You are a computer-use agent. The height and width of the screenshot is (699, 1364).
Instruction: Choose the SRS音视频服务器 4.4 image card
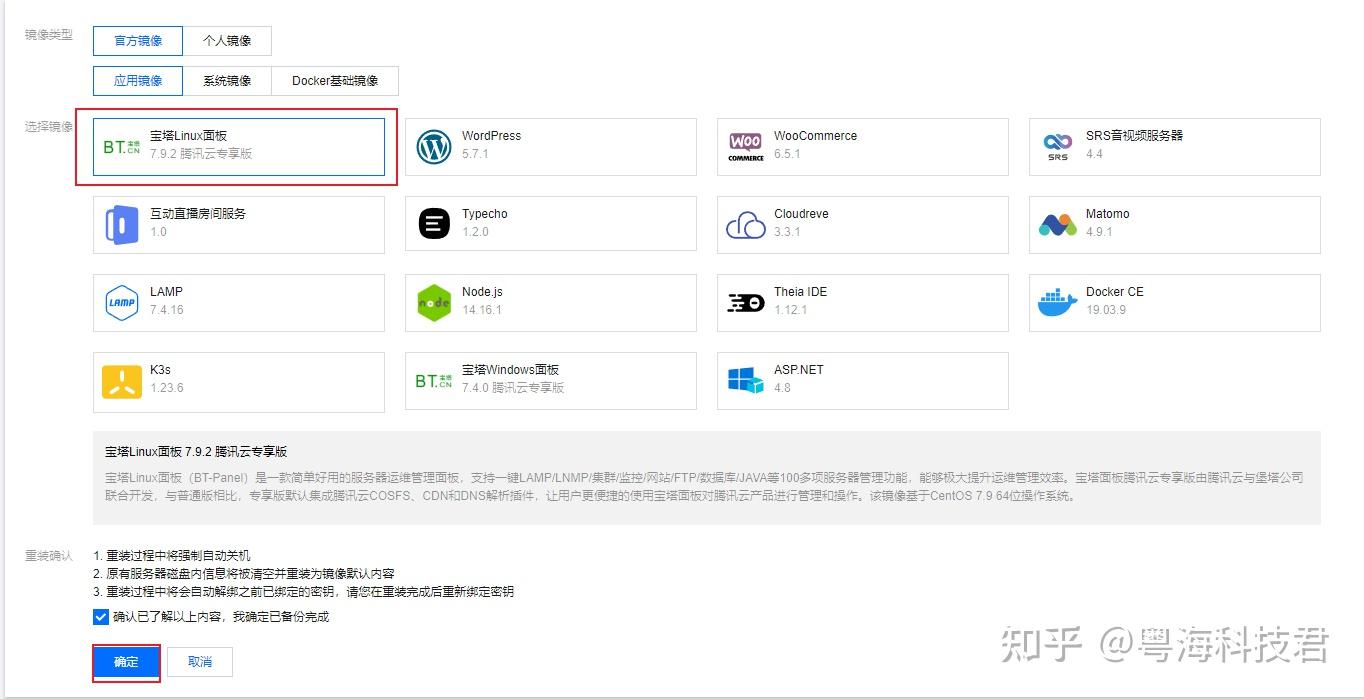click(1175, 147)
